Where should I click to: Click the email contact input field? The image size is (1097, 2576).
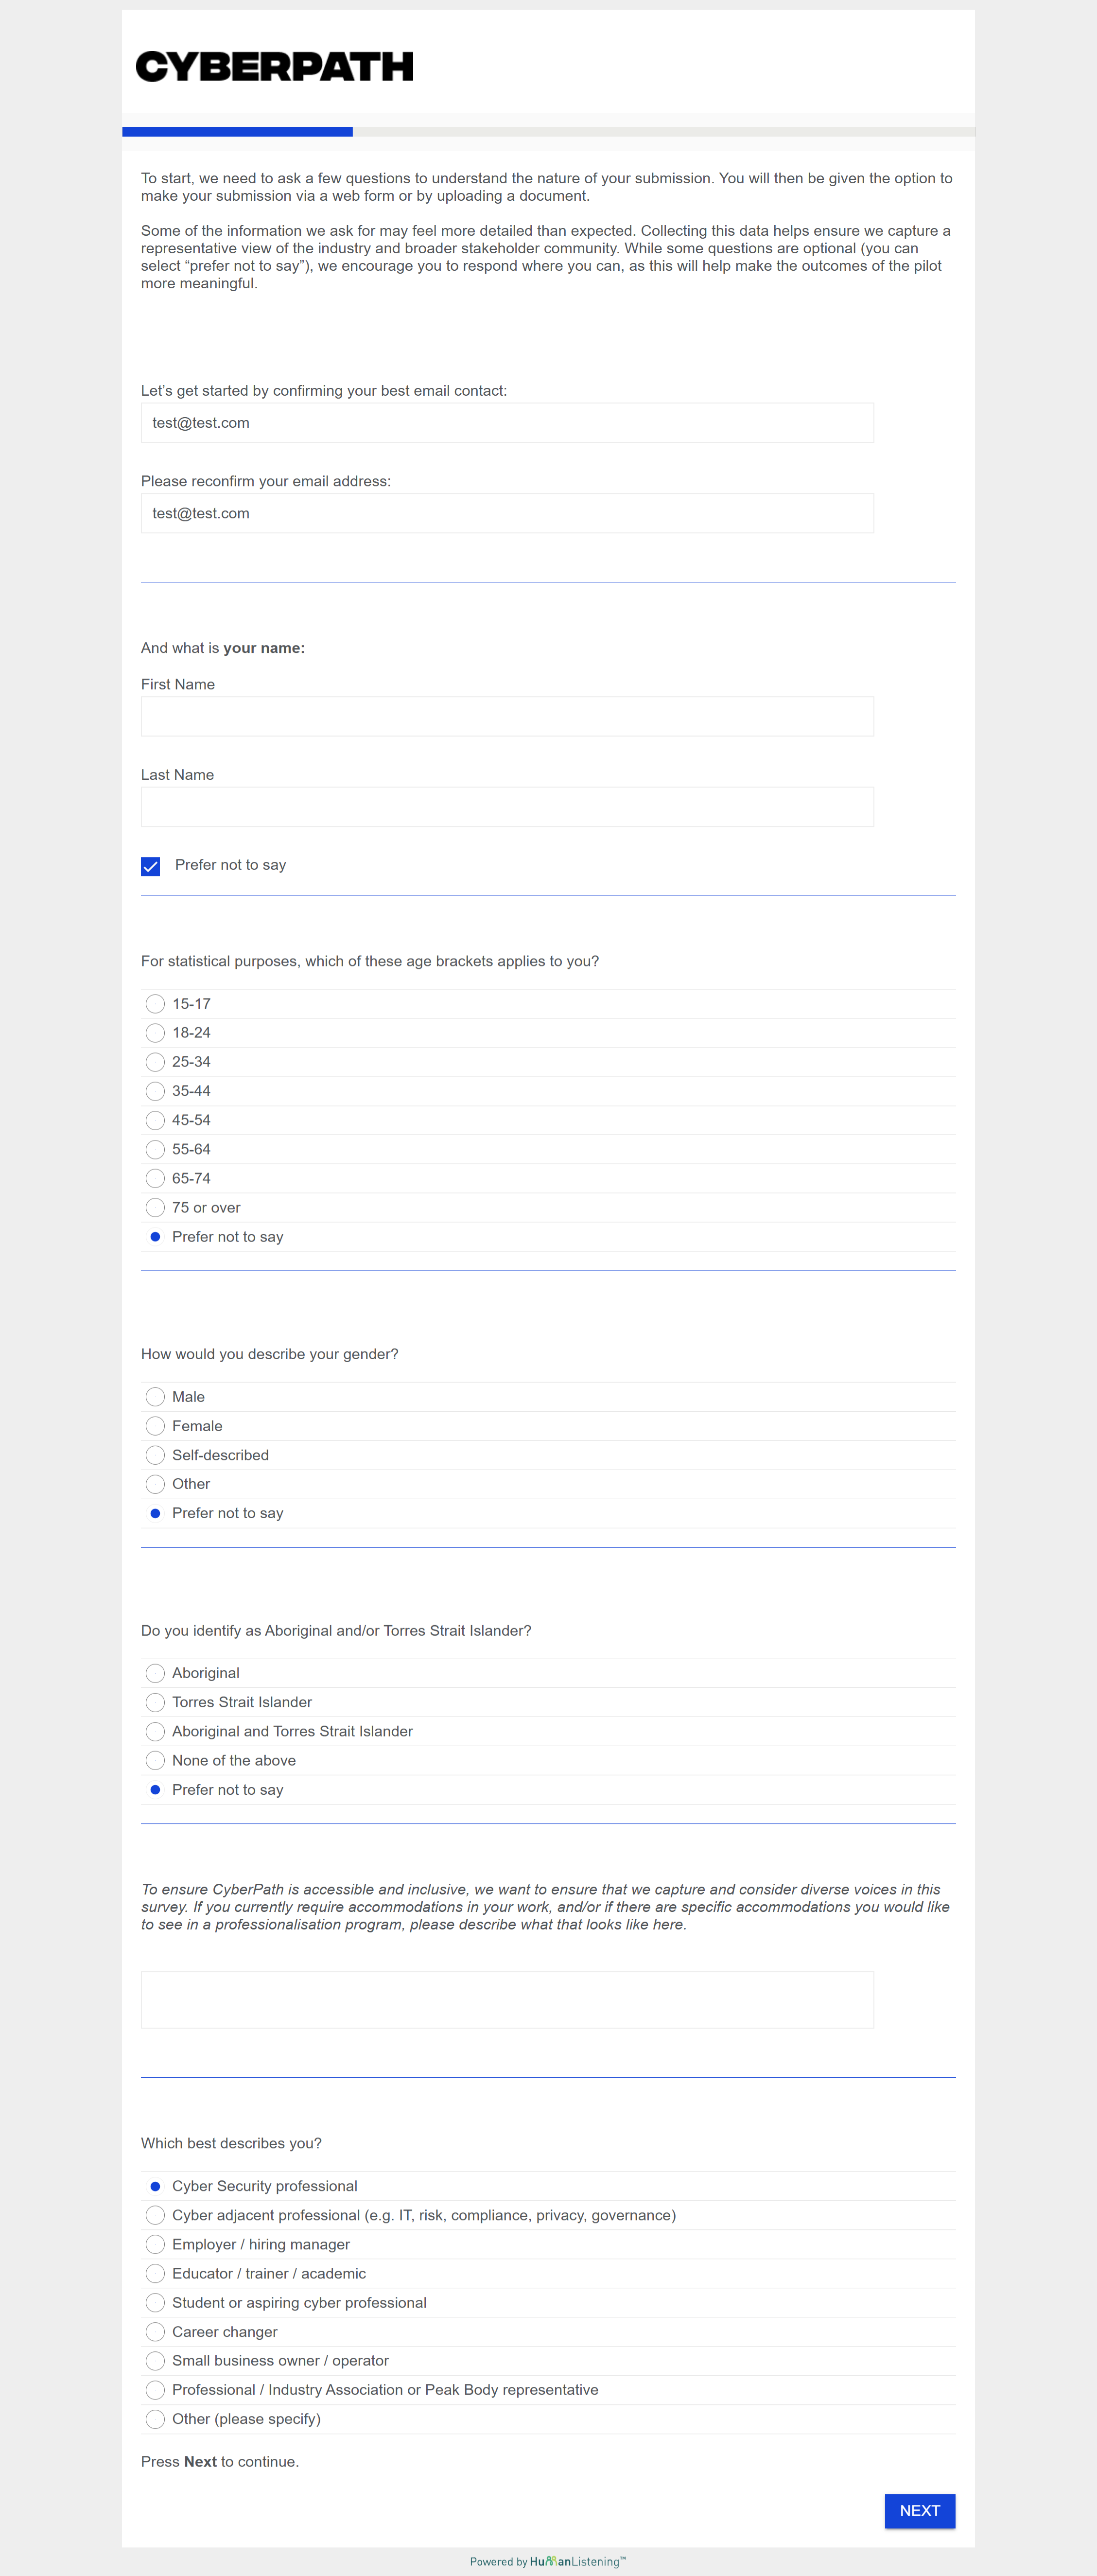(x=507, y=423)
